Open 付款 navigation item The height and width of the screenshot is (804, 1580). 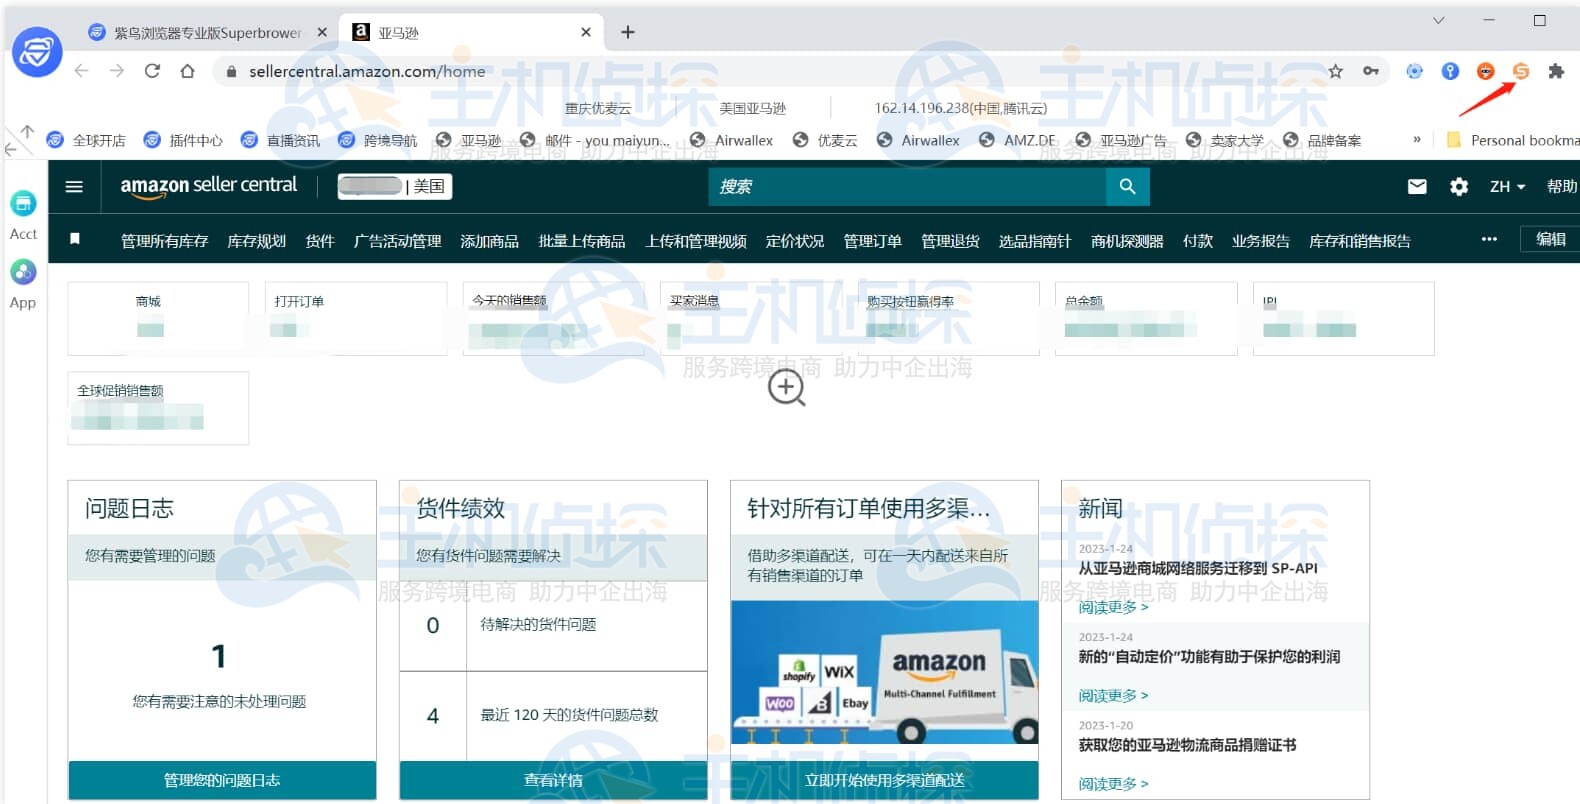(x=1197, y=241)
